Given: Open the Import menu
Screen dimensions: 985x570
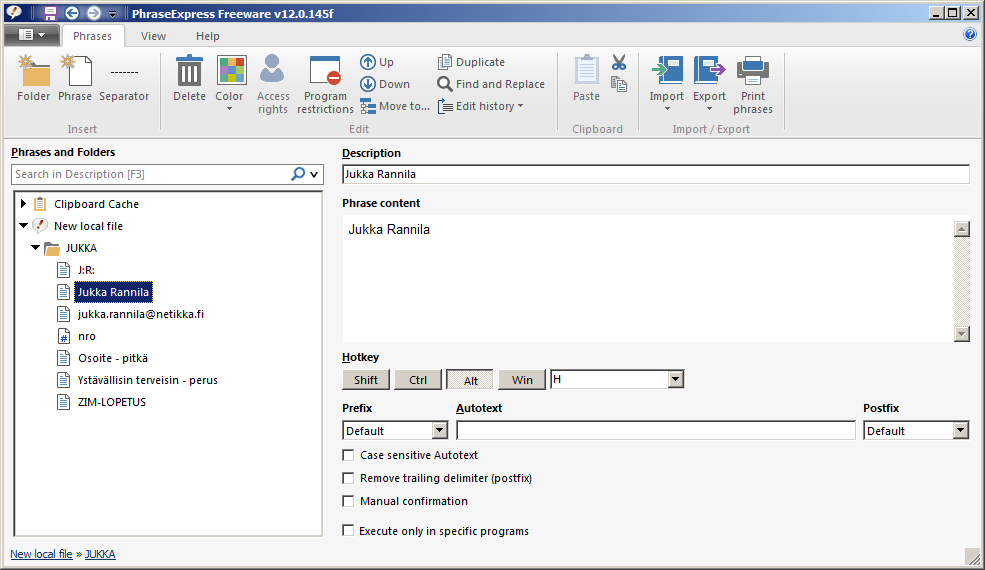Looking at the screenshot, I should pos(667,84).
